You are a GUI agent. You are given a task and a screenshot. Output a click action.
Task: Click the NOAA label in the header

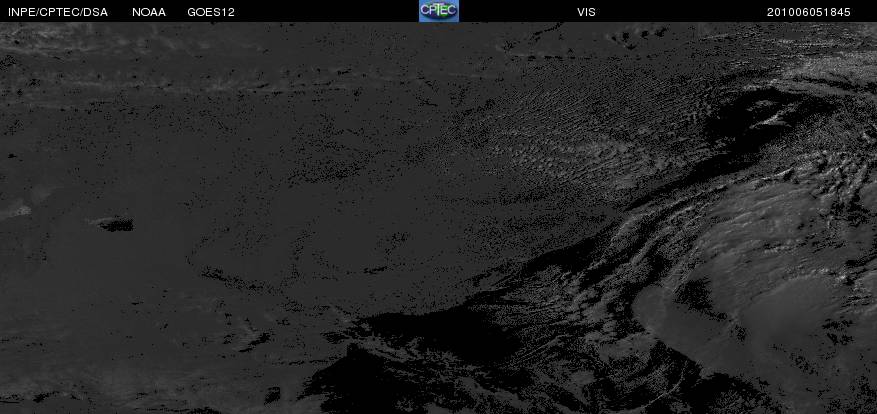[x=149, y=12]
